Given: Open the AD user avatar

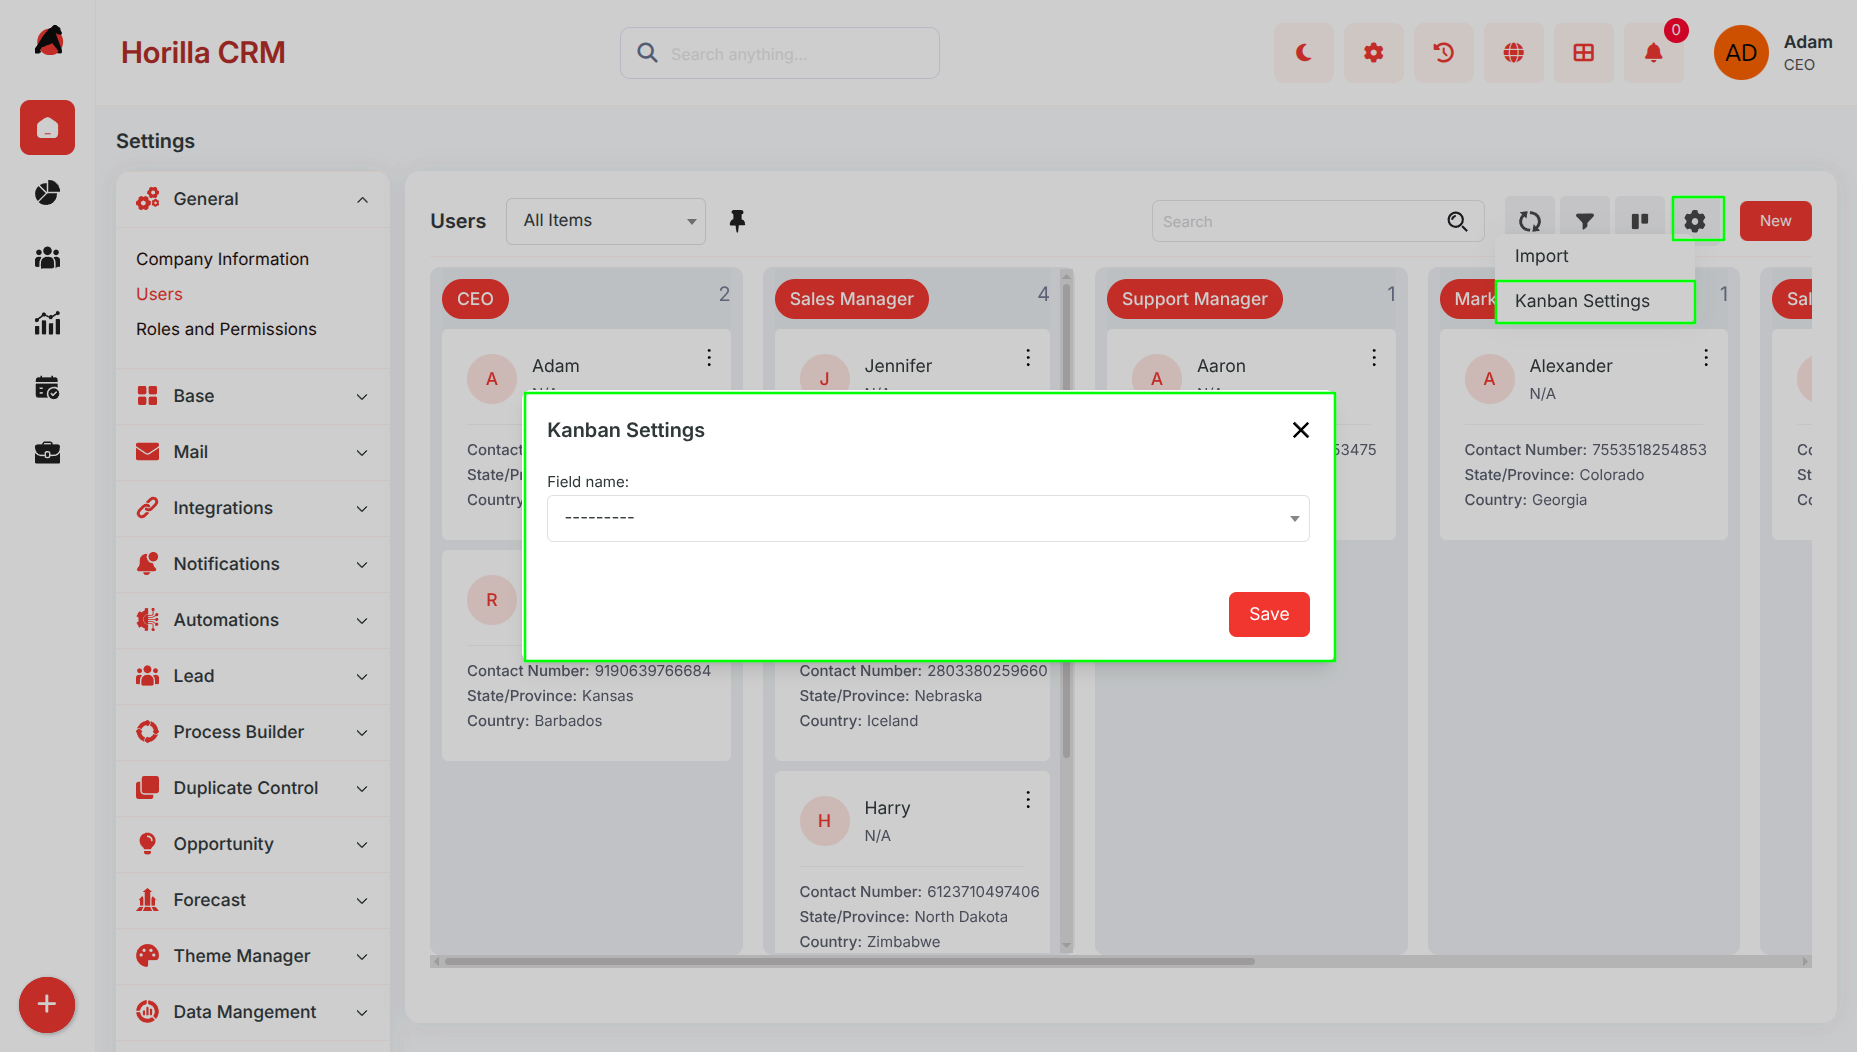Looking at the screenshot, I should tap(1741, 53).
